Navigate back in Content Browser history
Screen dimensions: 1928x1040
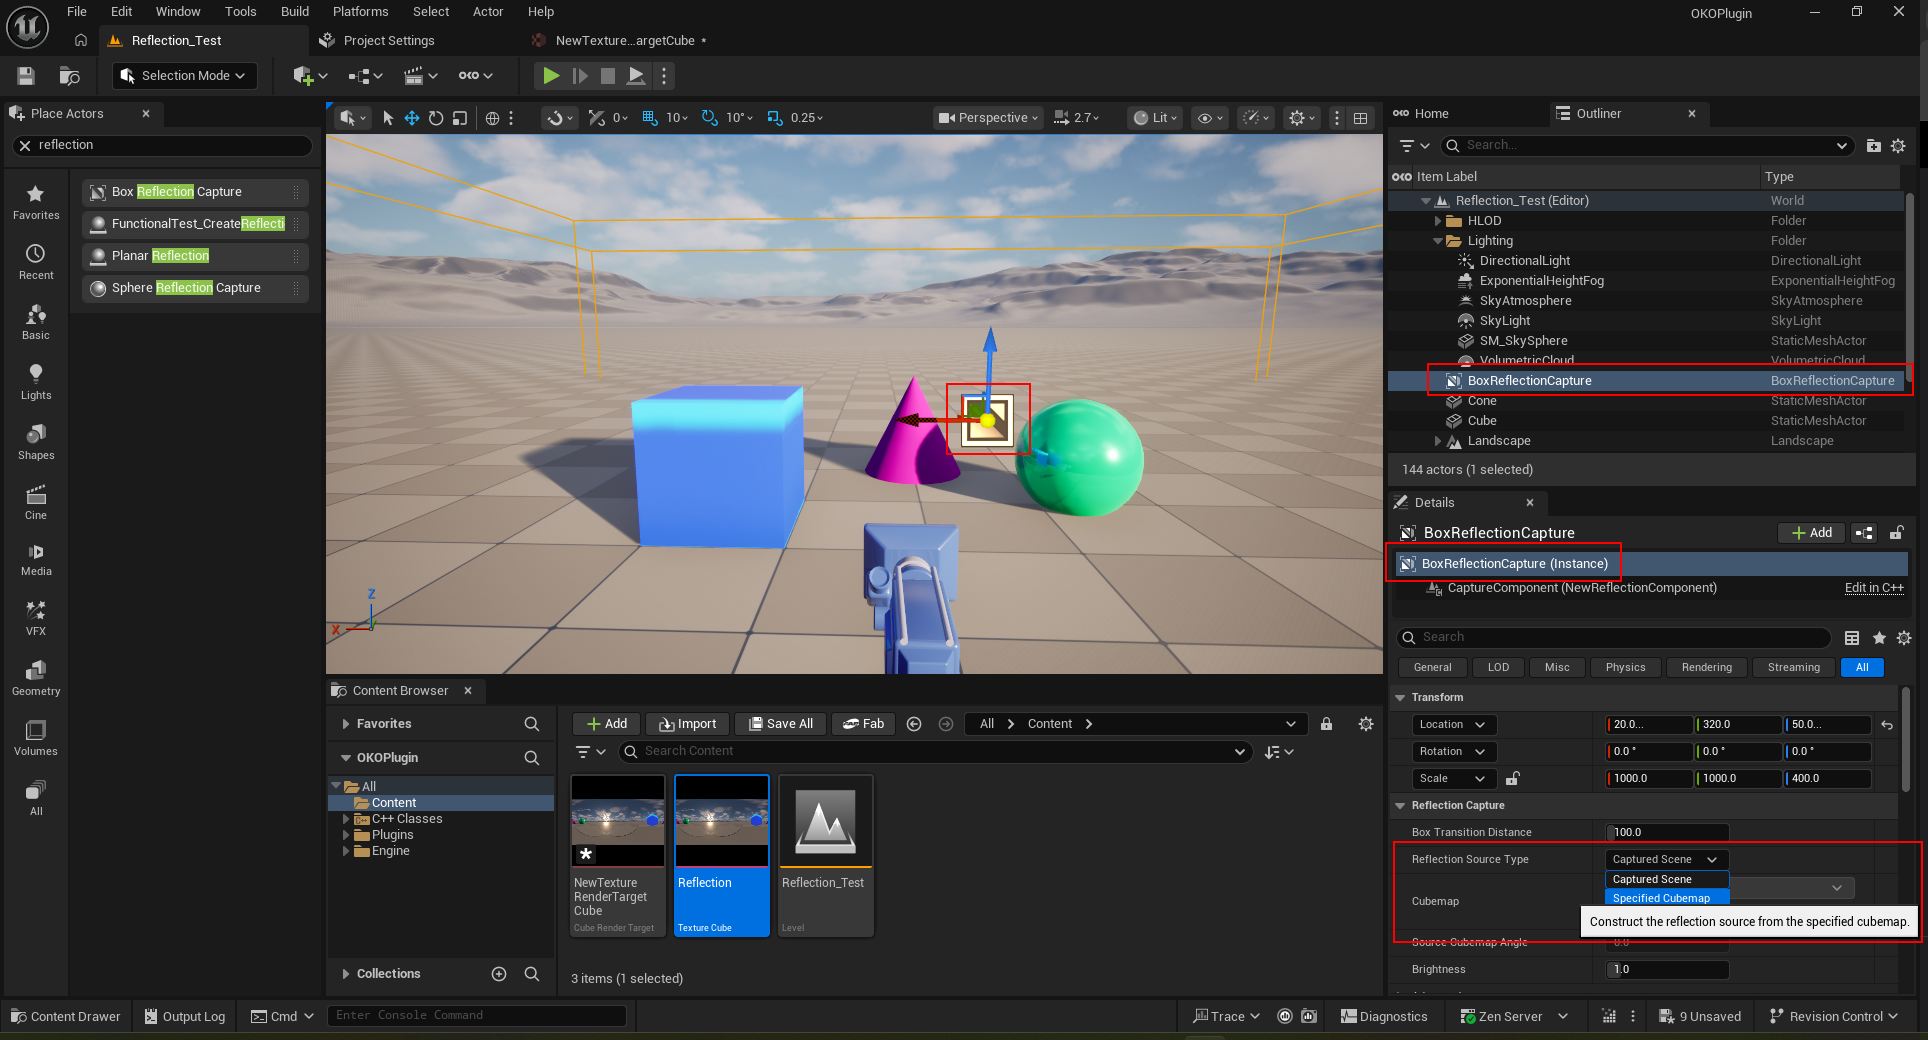(914, 724)
